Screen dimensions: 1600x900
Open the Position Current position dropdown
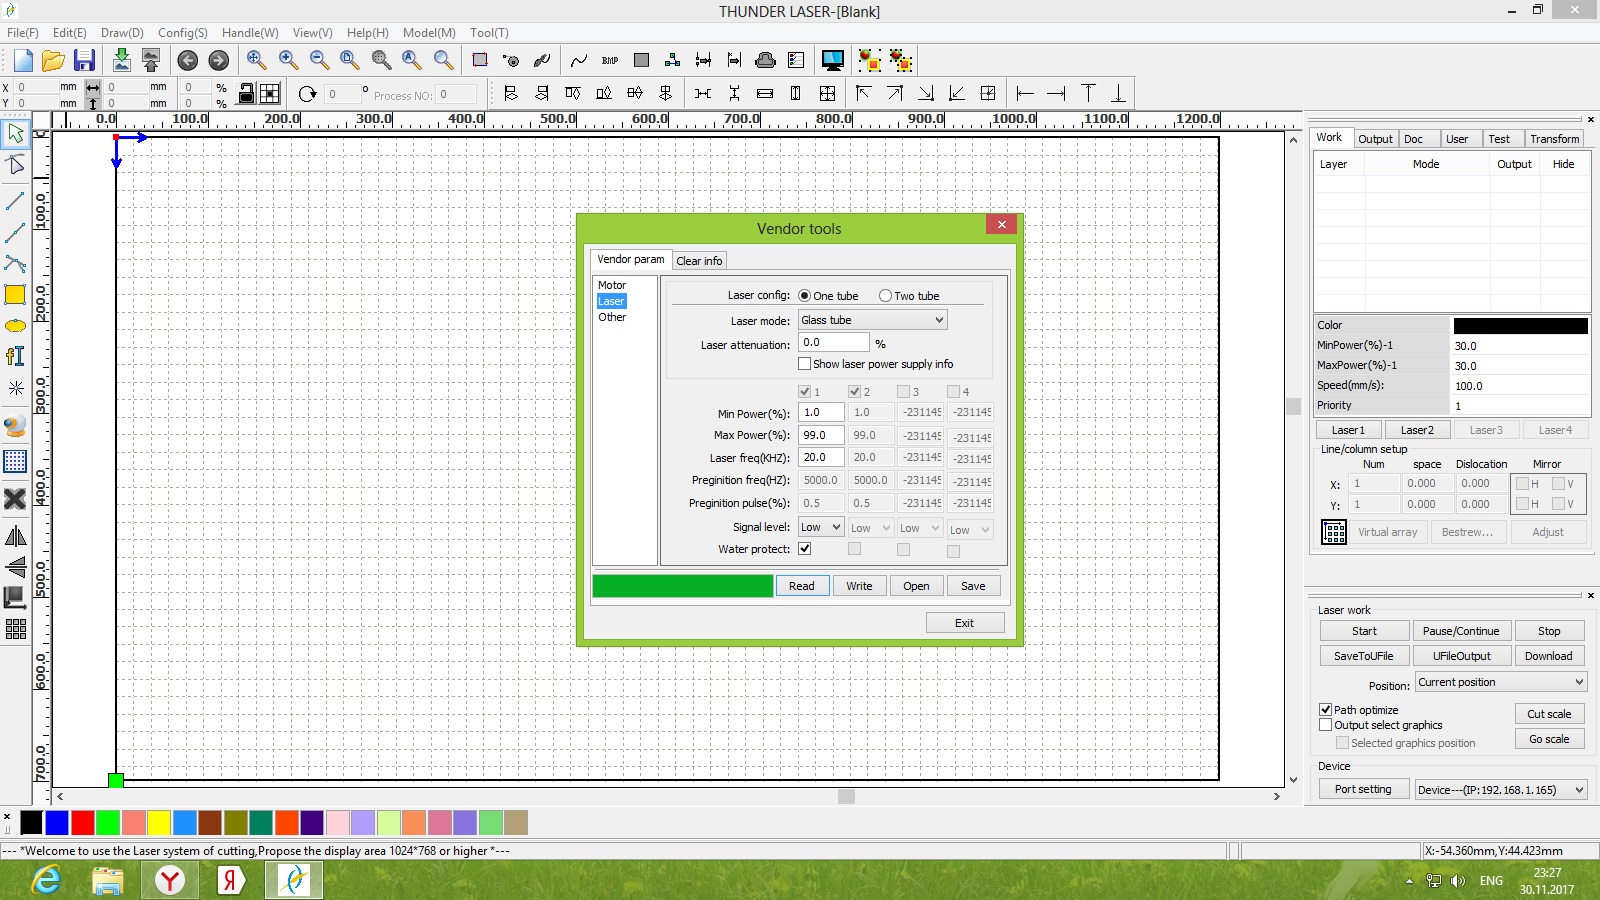(1501, 682)
